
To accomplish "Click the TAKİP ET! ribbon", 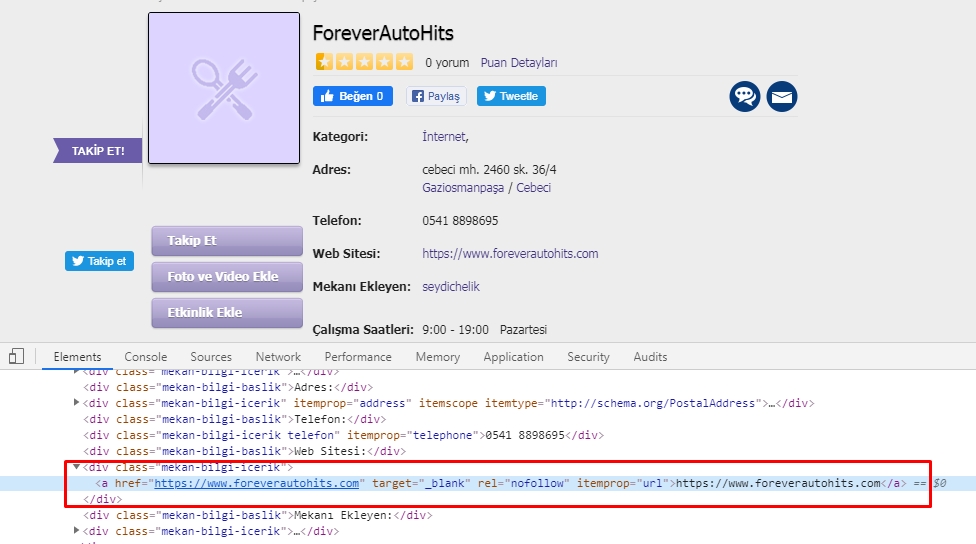I will [x=98, y=151].
